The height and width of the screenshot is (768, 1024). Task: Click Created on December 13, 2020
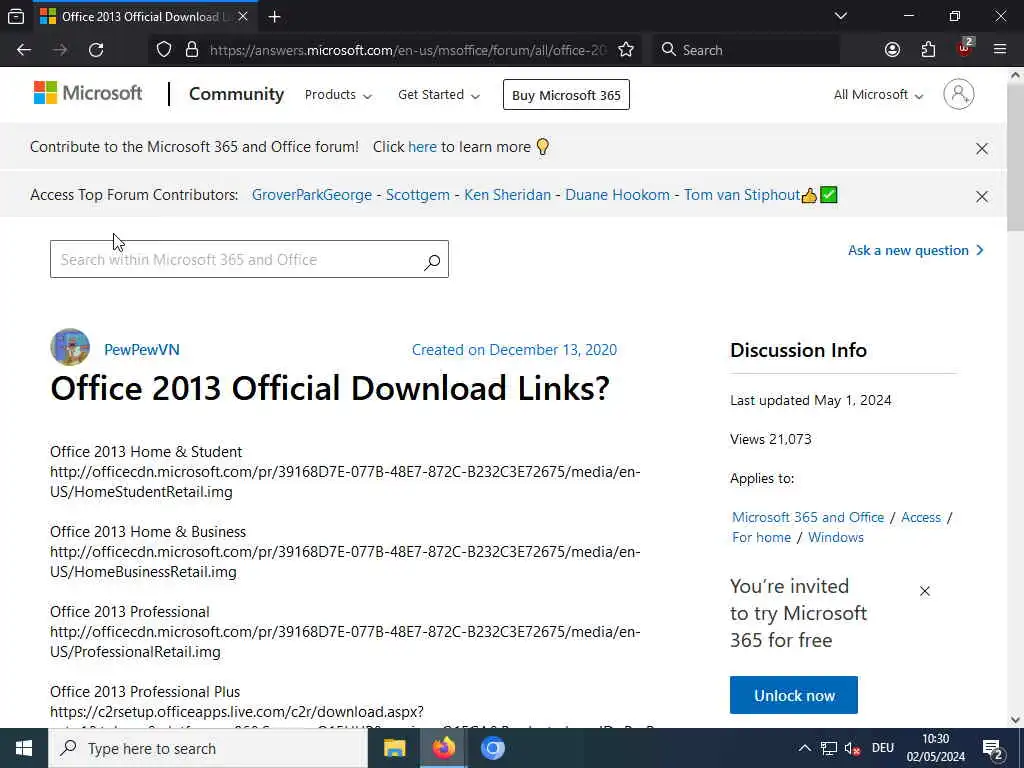514,349
